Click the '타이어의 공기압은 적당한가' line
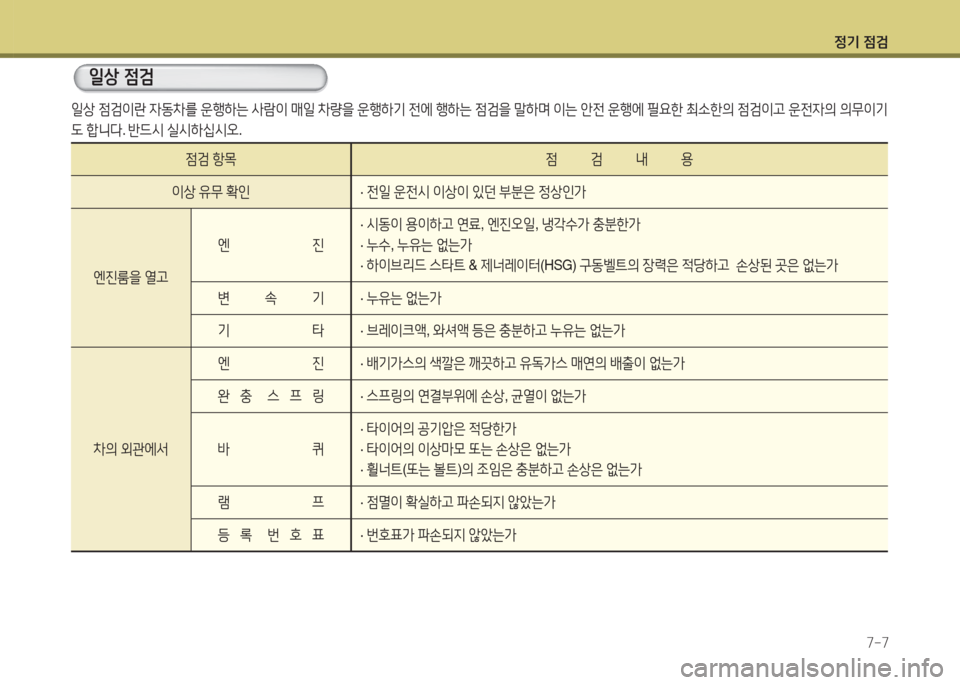 [438, 429]
